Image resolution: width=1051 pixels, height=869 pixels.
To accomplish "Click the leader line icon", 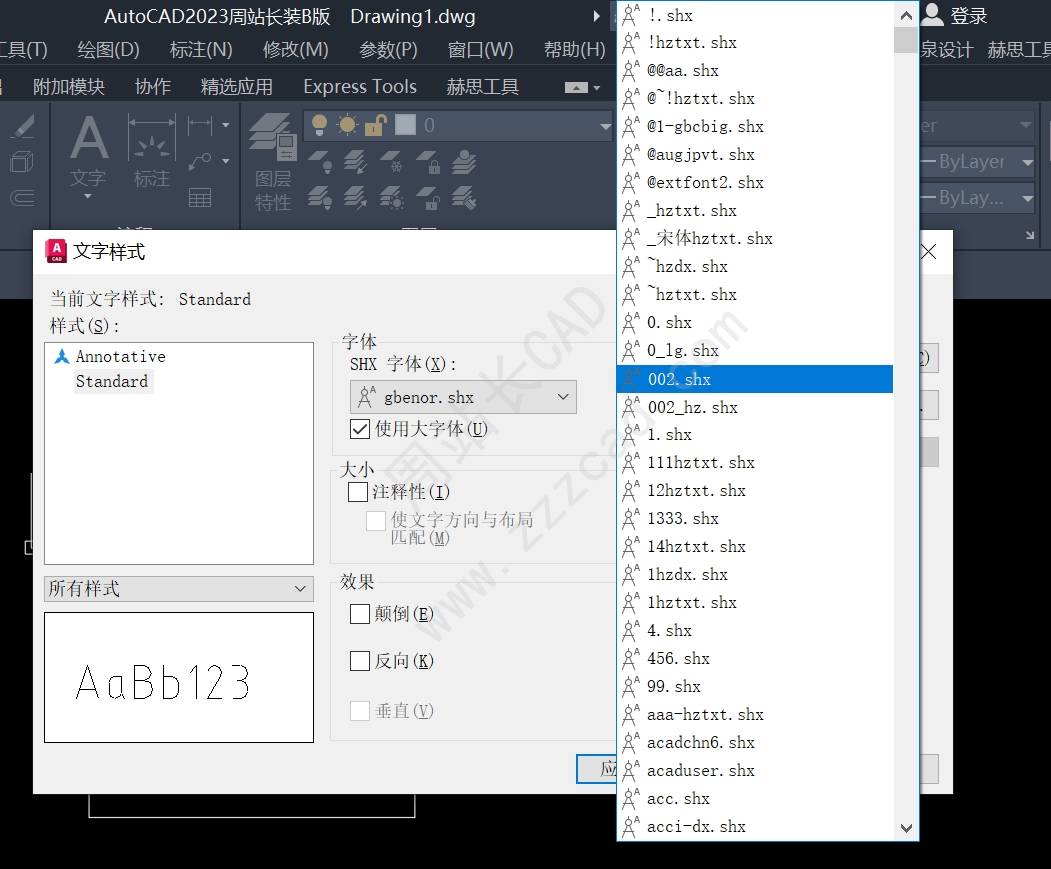I will click(x=200, y=161).
